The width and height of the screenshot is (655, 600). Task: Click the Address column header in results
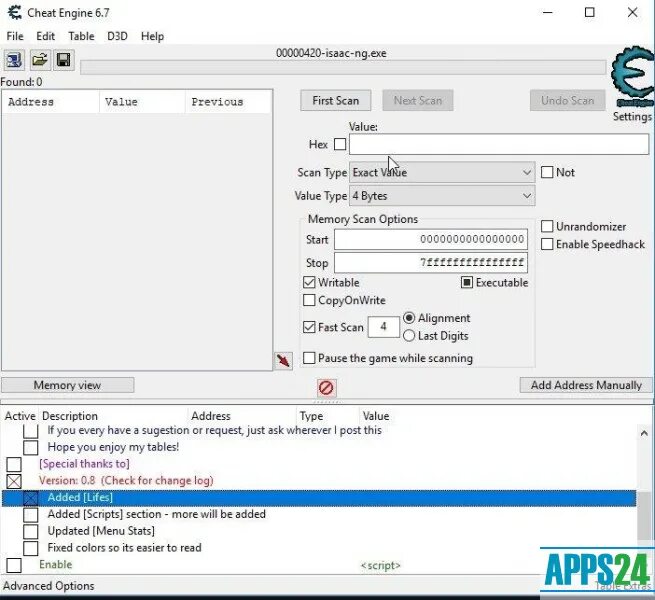(x=51, y=102)
